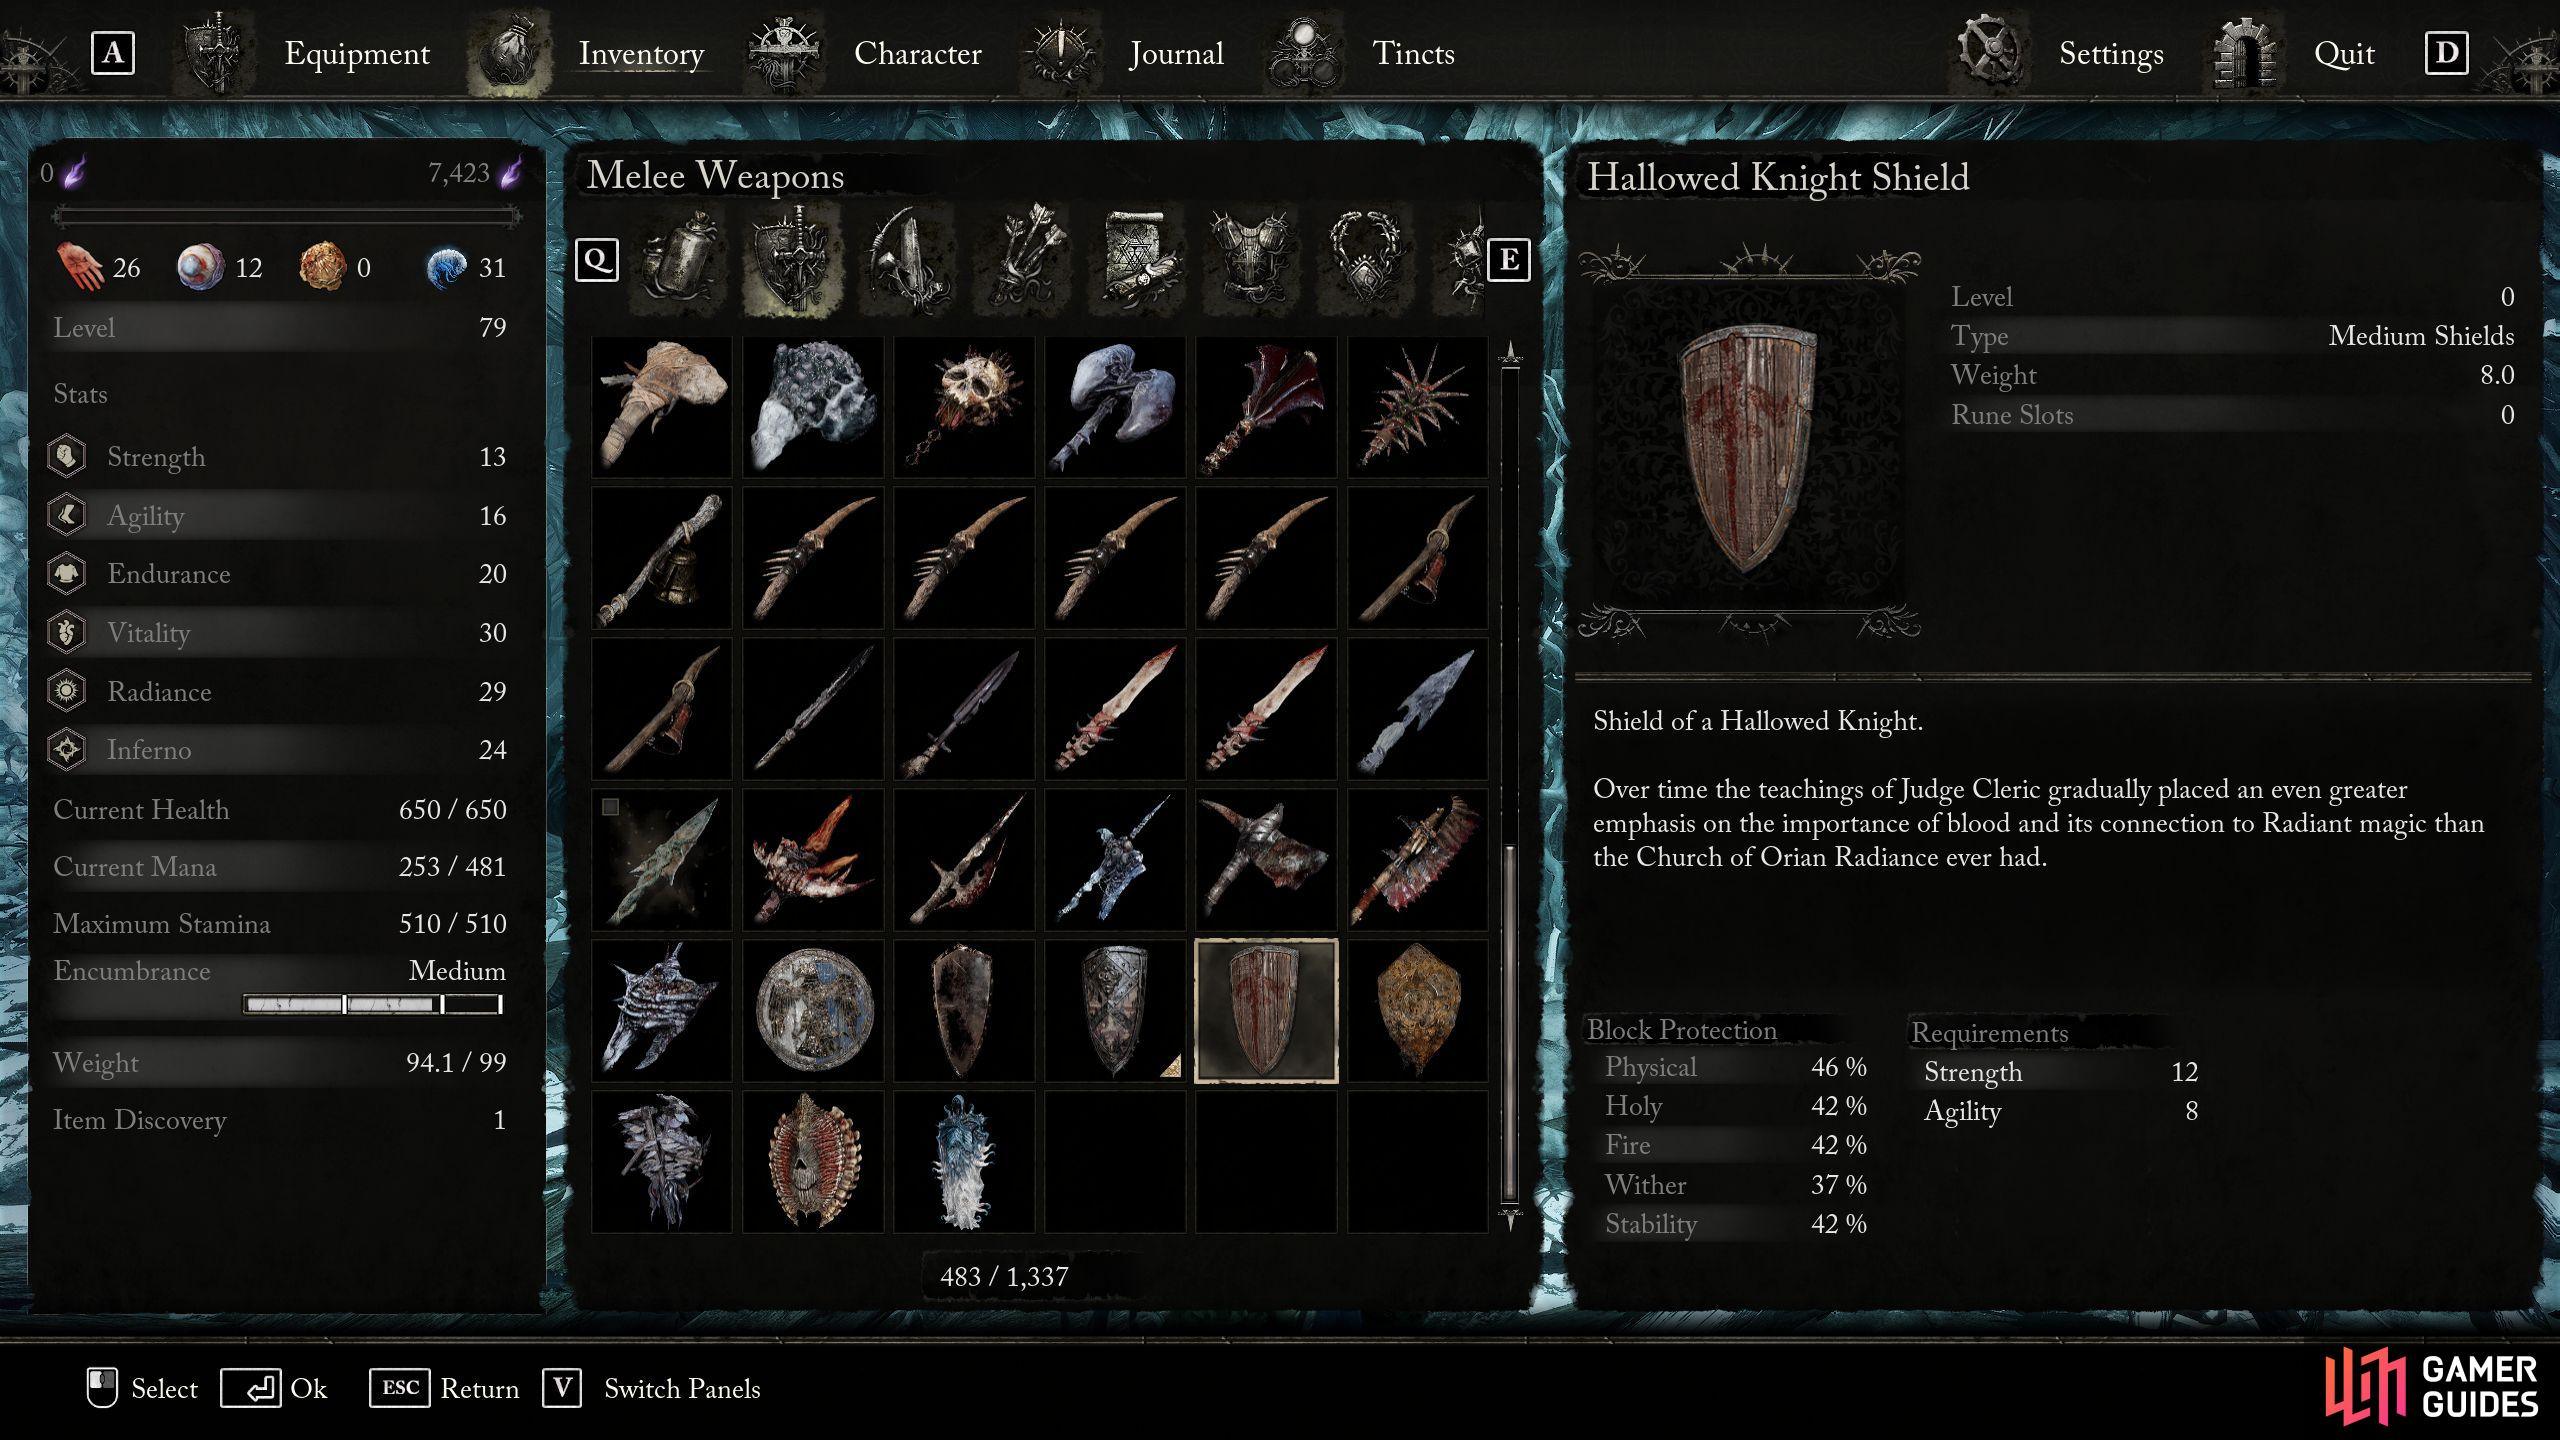Click the inventory scrollbar up arrow
The height and width of the screenshot is (1440, 2560).
tap(1510, 352)
